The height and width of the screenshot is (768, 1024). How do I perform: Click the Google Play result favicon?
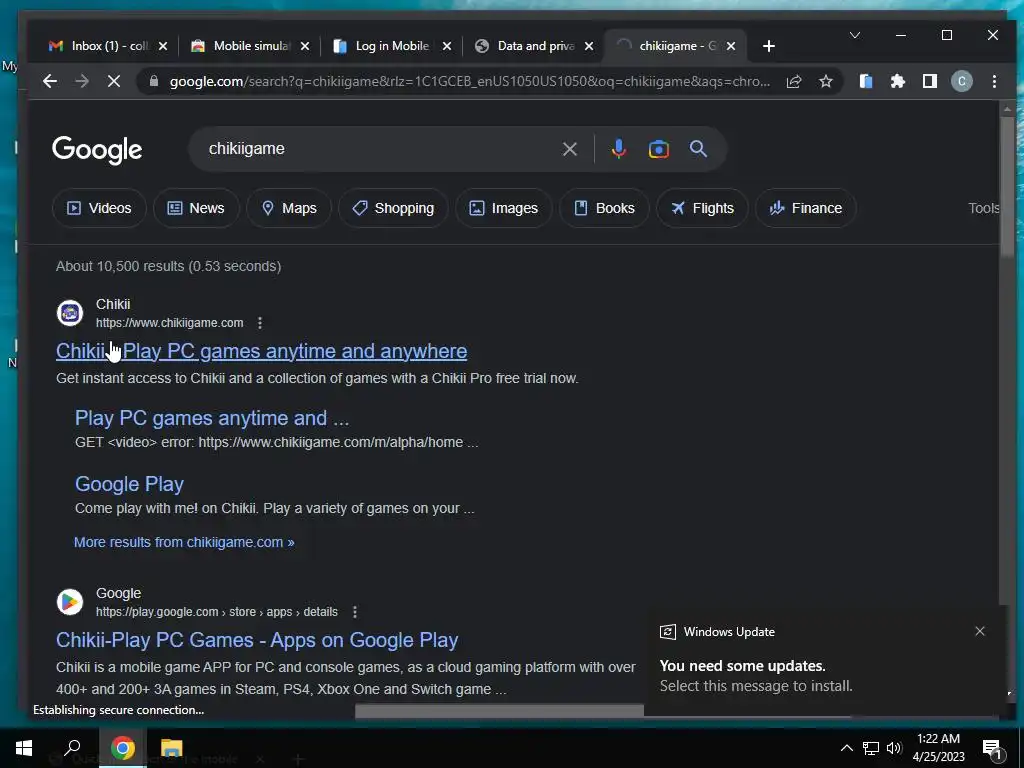click(x=70, y=601)
